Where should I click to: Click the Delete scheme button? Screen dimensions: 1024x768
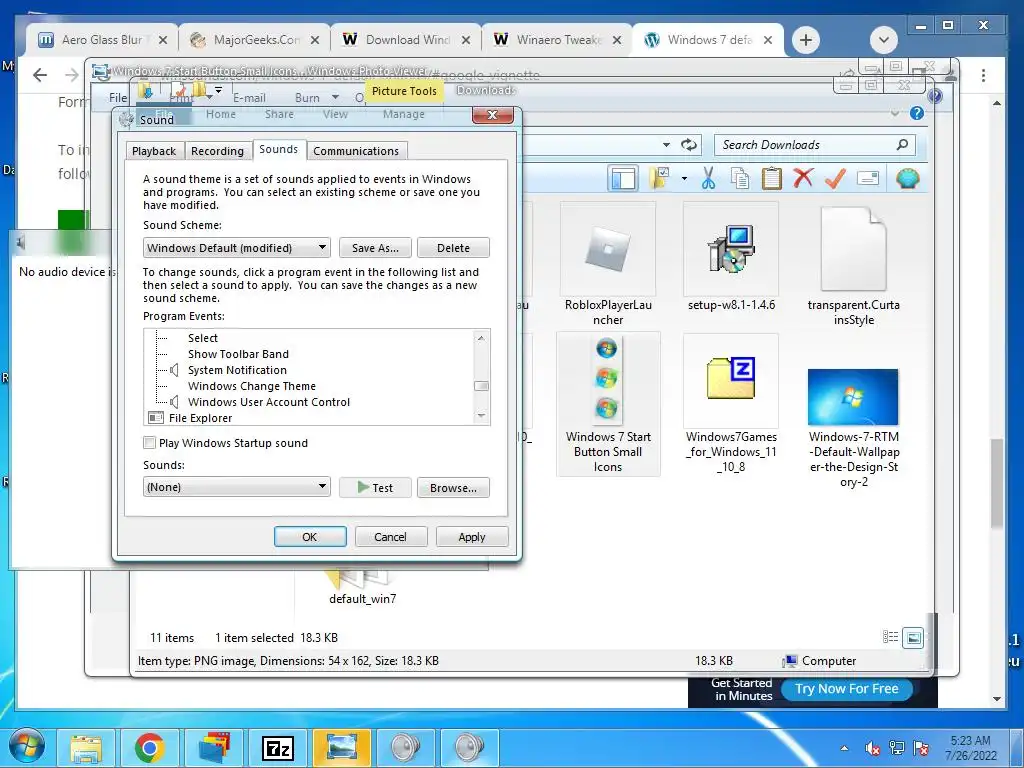click(x=453, y=248)
